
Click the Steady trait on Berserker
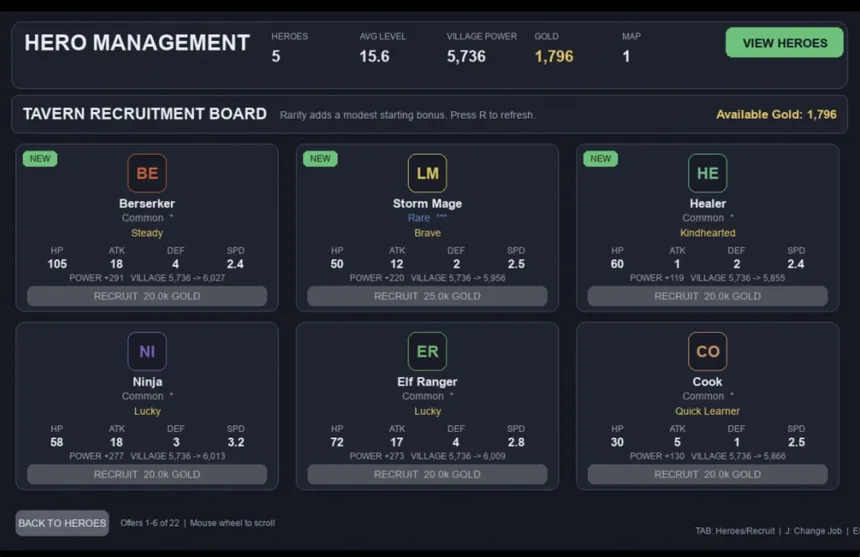click(x=147, y=233)
